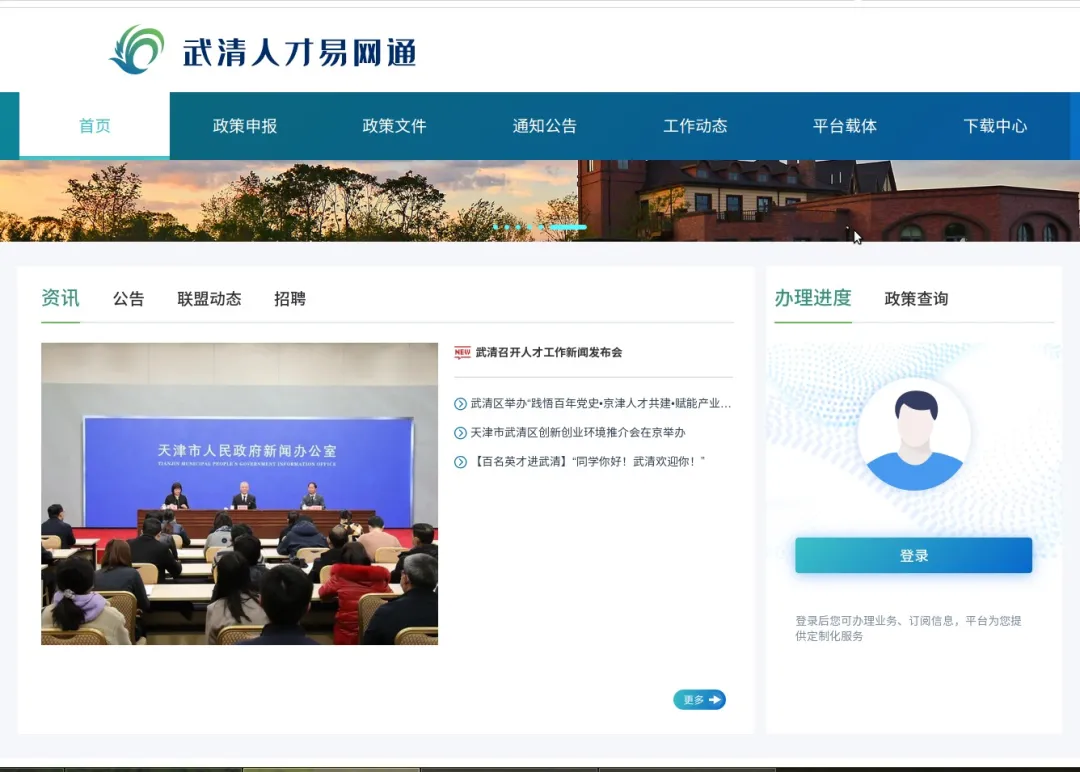
Task: Switch to the 联盟动态 tab
Action: (x=209, y=299)
